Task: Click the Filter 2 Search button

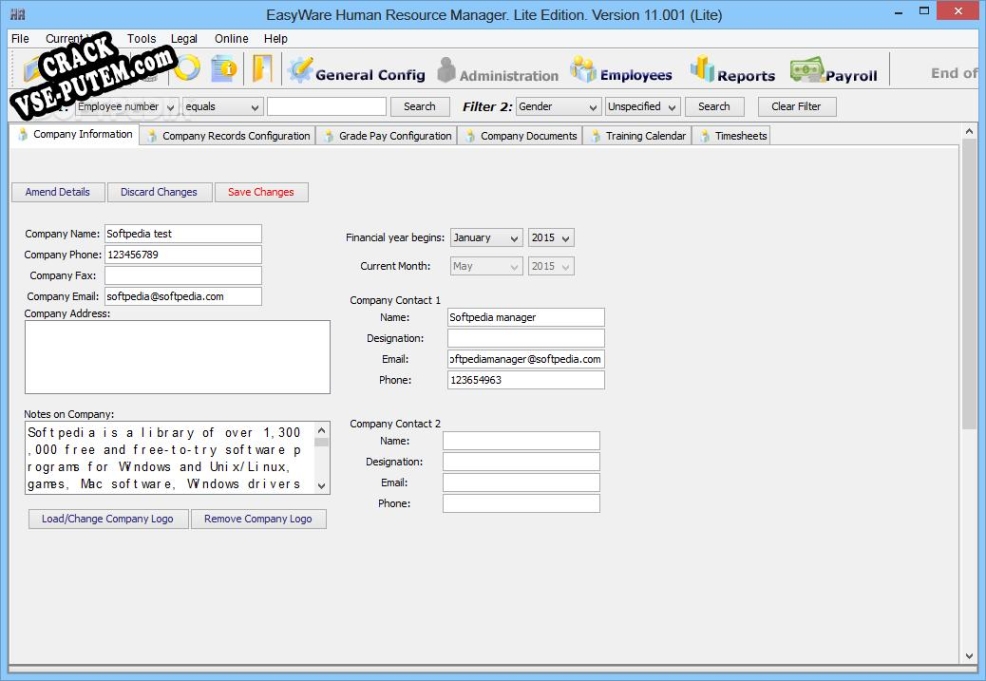Action: click(714, 107)
